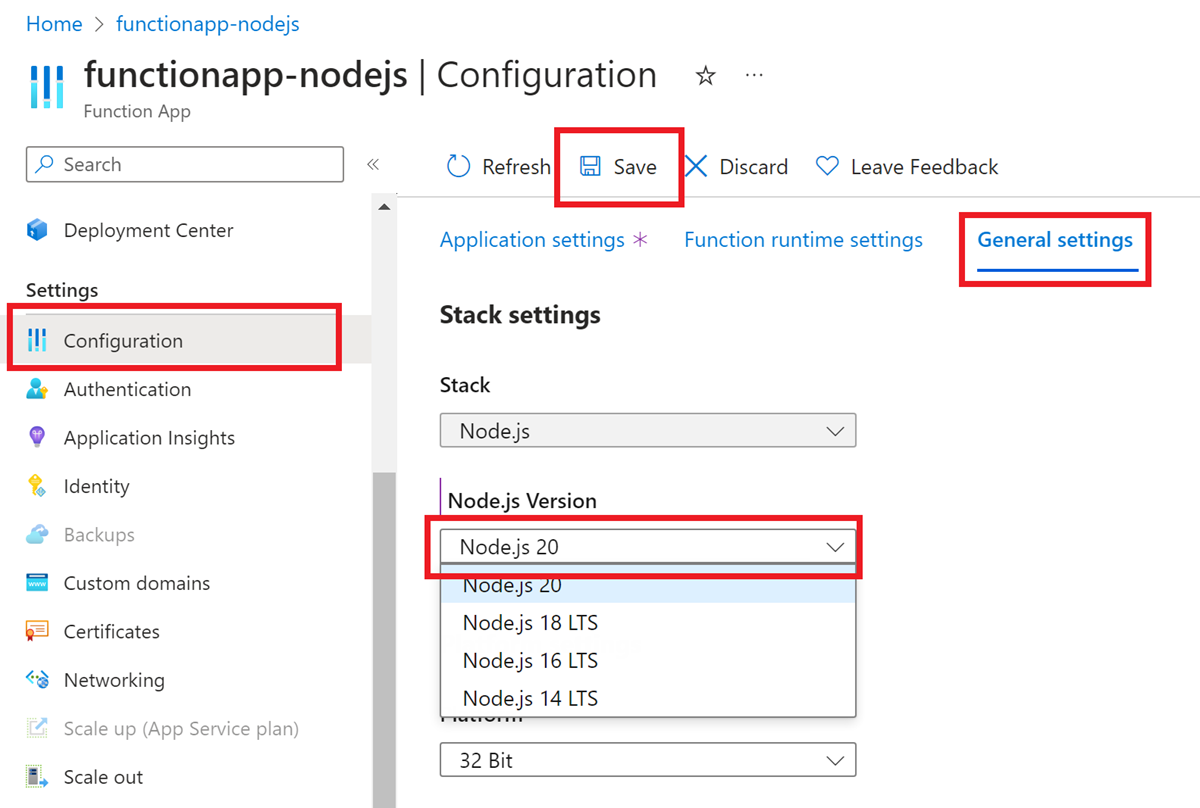Click the Discard X icon
The image size is (1200, 808).
pos(696,167)
